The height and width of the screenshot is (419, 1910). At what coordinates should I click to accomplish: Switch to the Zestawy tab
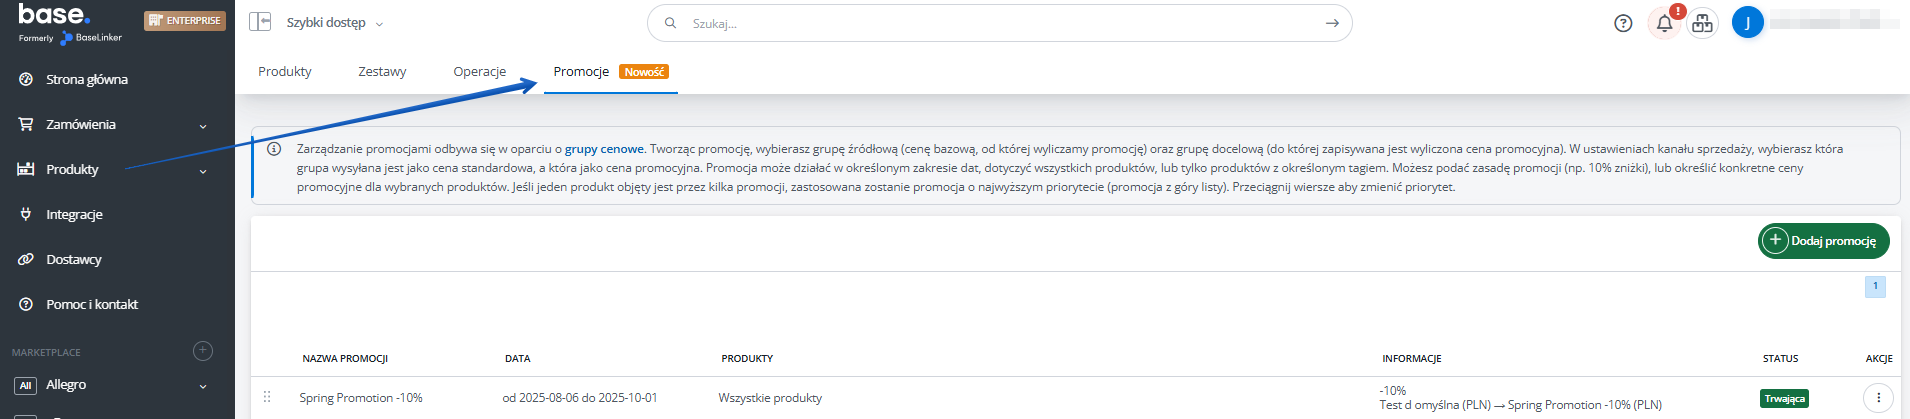pos(382,71)
